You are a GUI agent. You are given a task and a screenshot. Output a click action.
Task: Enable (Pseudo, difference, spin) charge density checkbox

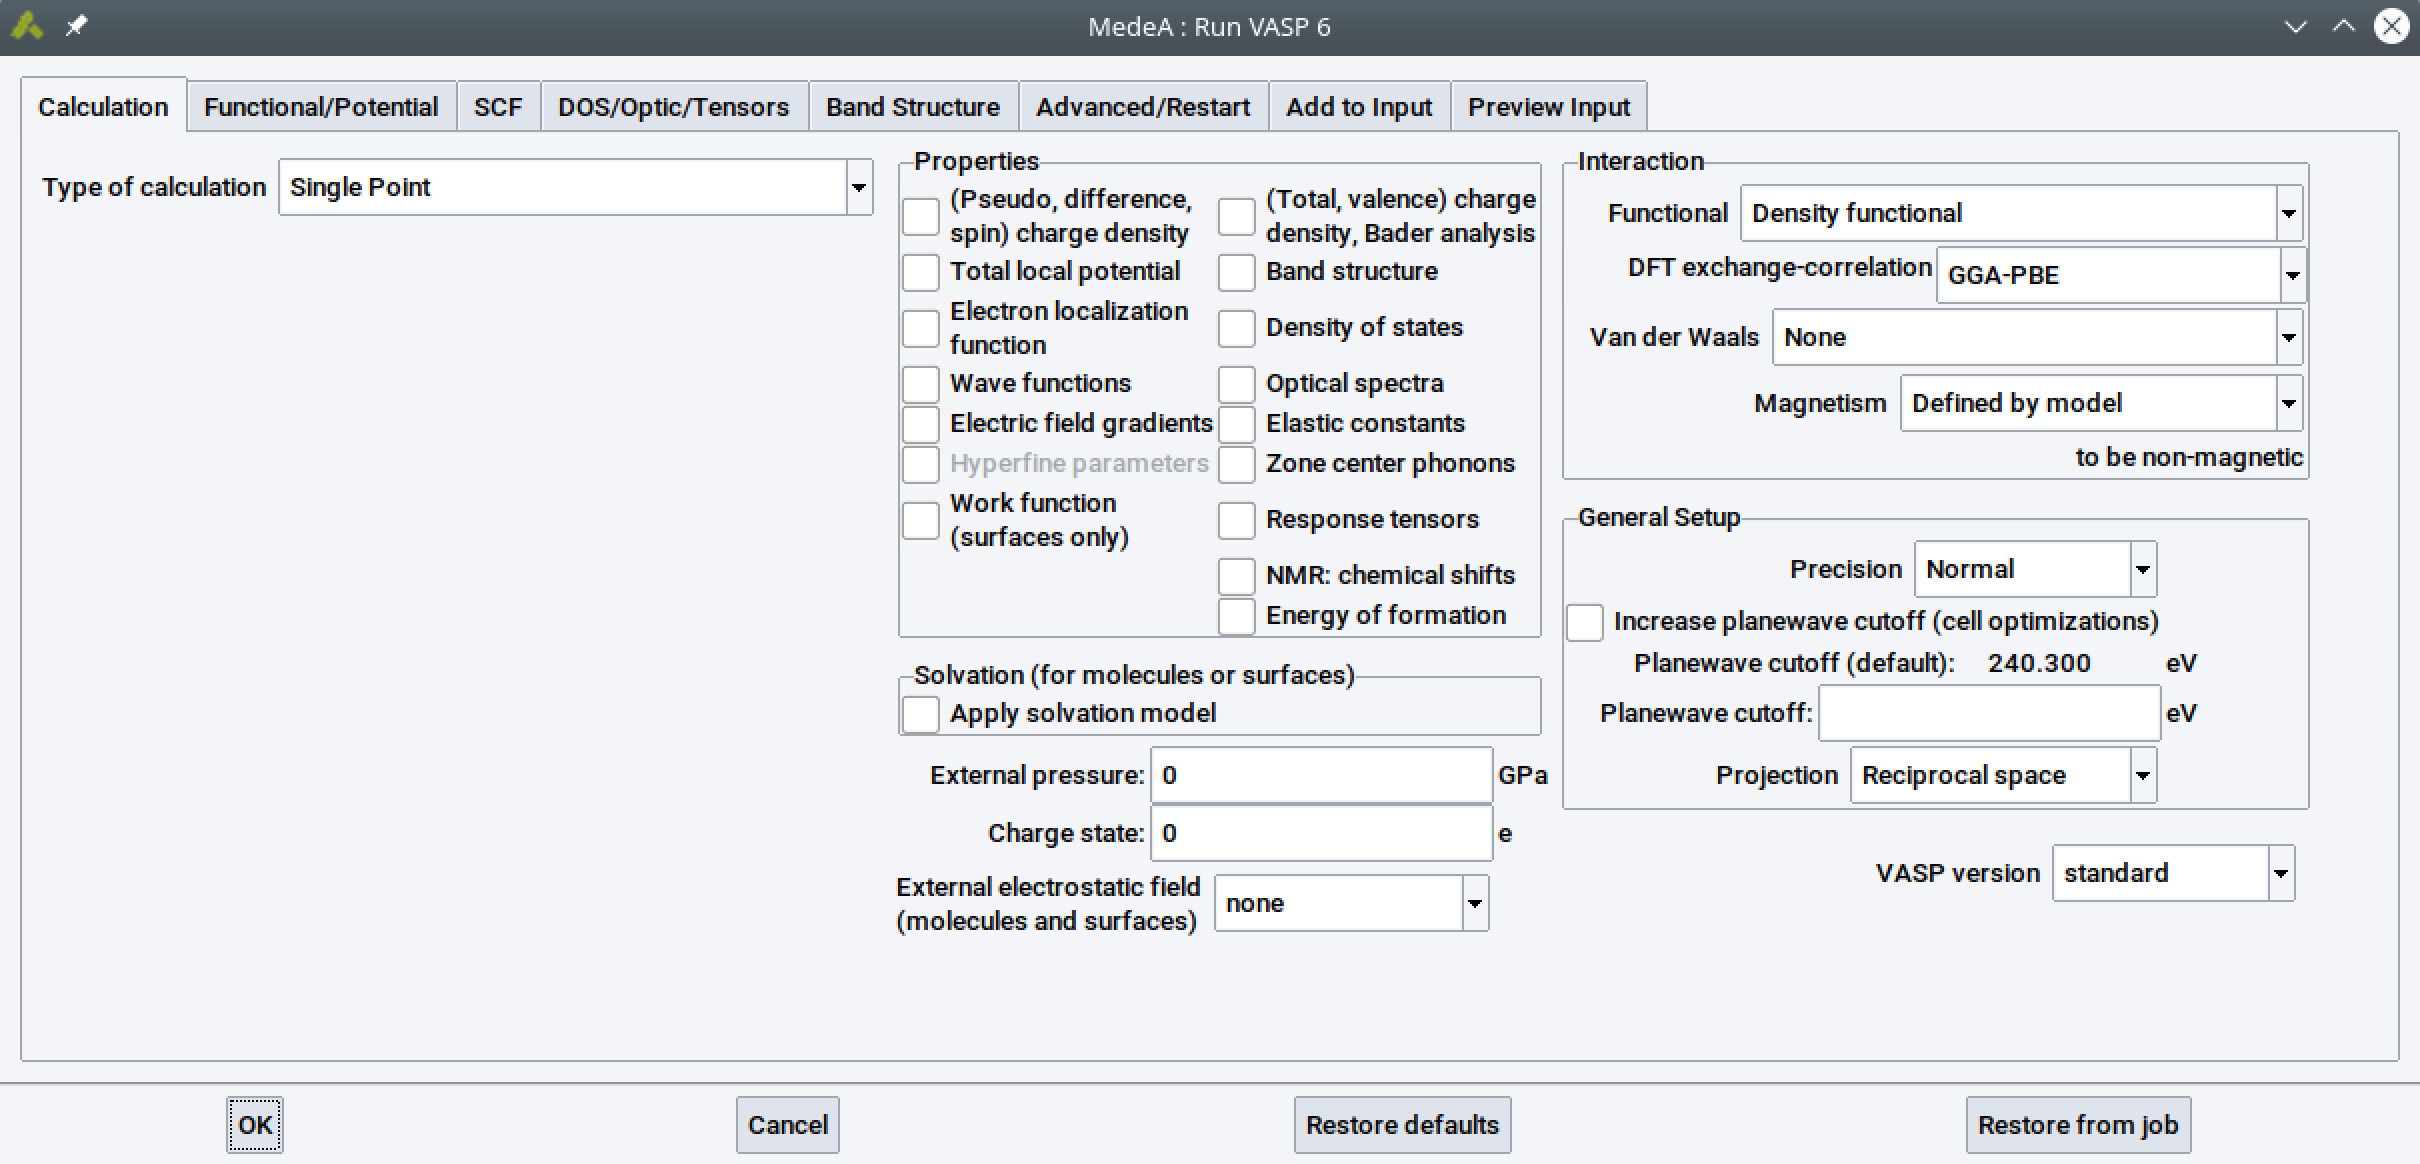(921, 216)
